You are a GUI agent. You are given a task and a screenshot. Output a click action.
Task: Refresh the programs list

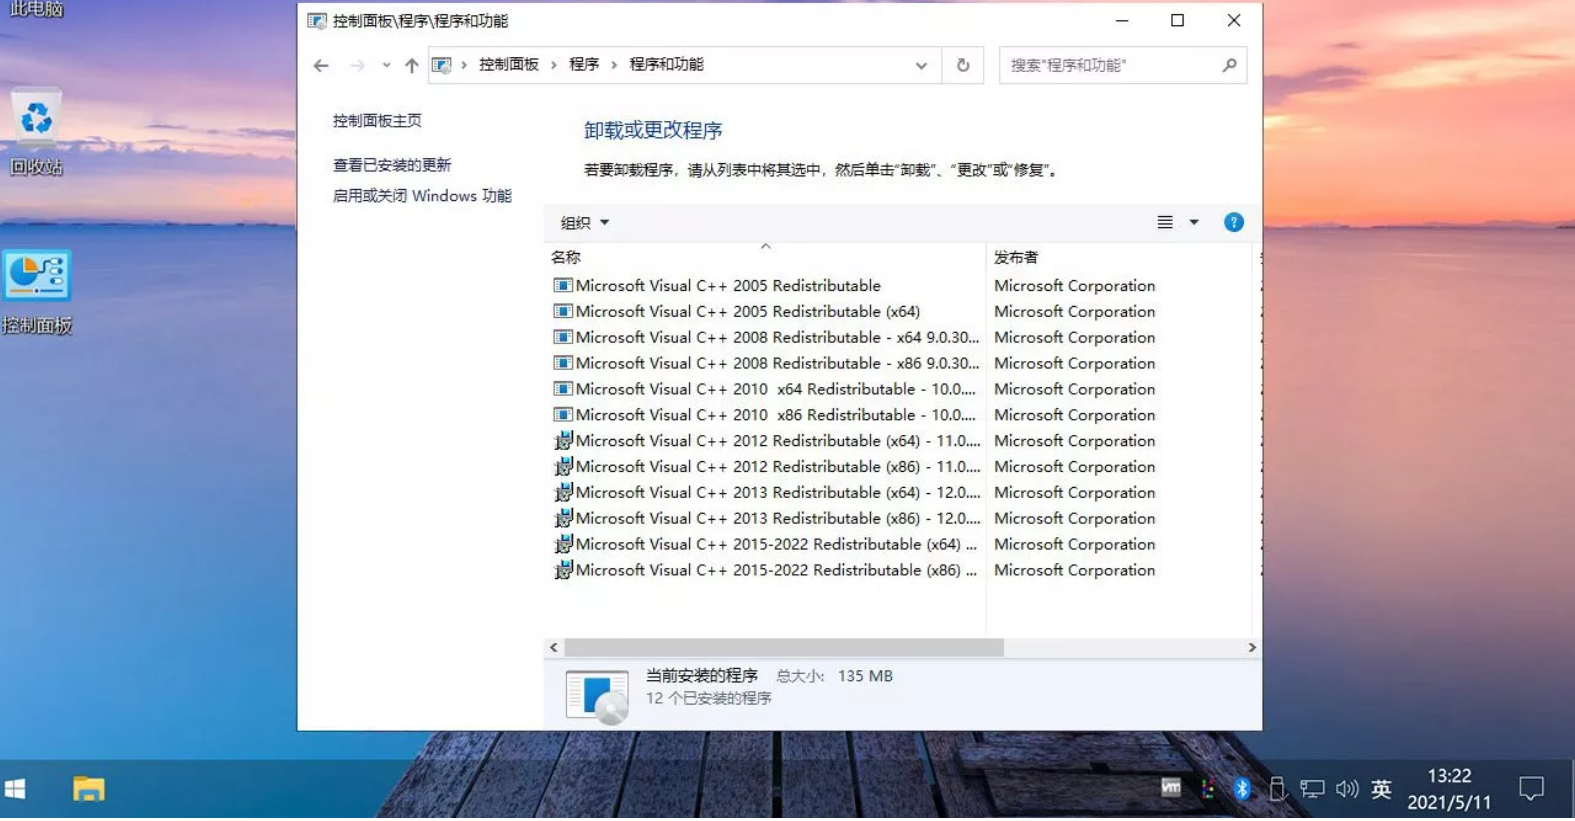963,65
